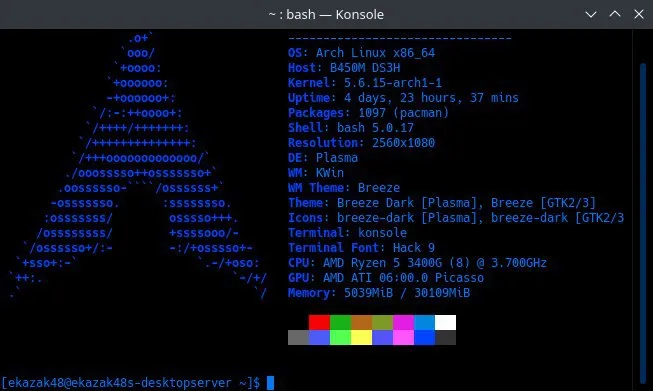This screenshot has height=391, width=653.
Task: Click the red color block
Action: pyautogui.click(x=319, y=322)
